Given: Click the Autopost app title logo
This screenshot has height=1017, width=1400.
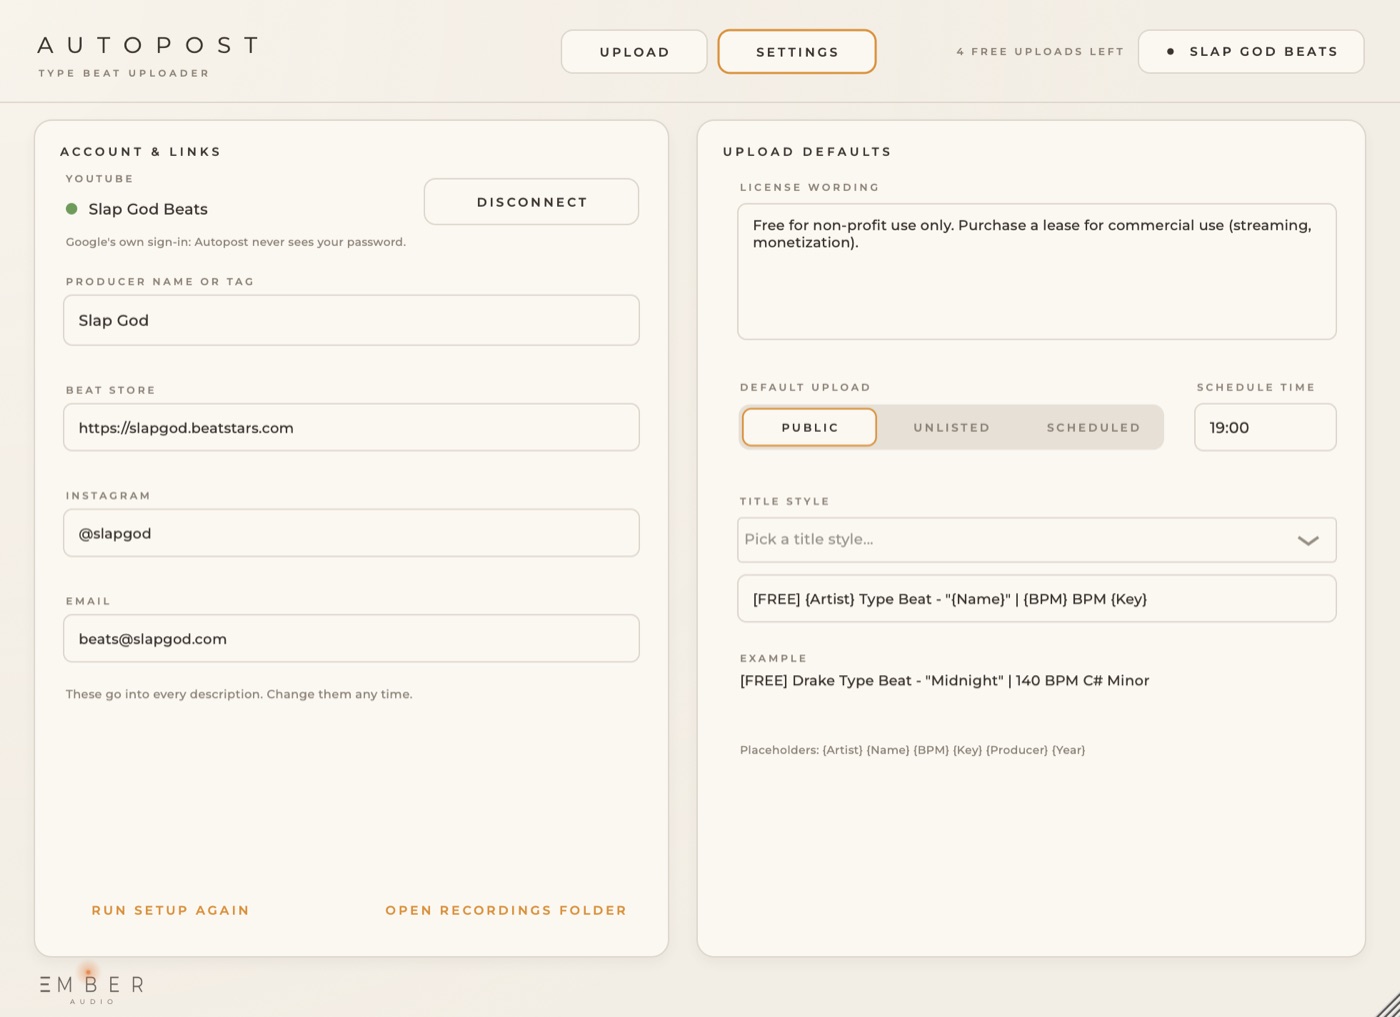Looking at the screenshot, I should coord(149,46).
